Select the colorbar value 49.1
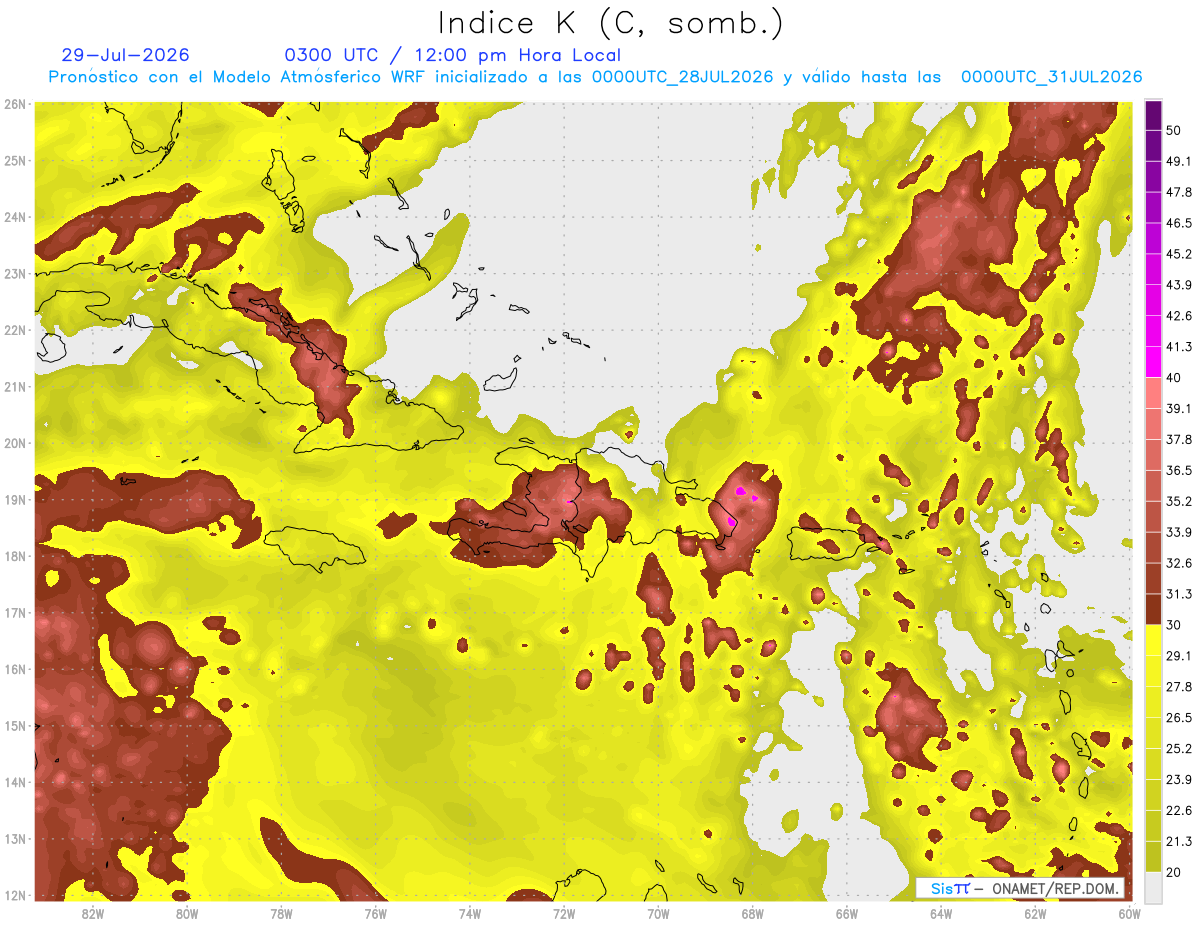The width and height of the screenshot is (1200, 927). click(x=1178, y=161)
